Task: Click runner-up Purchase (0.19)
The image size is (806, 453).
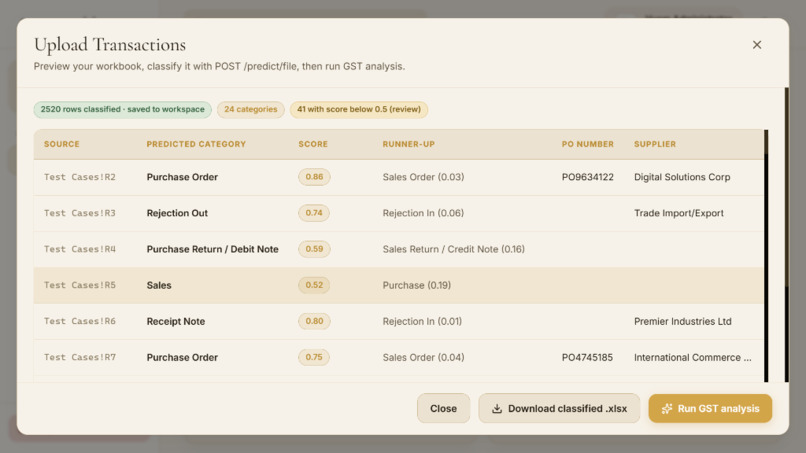Action: click(x=416, y=285)
